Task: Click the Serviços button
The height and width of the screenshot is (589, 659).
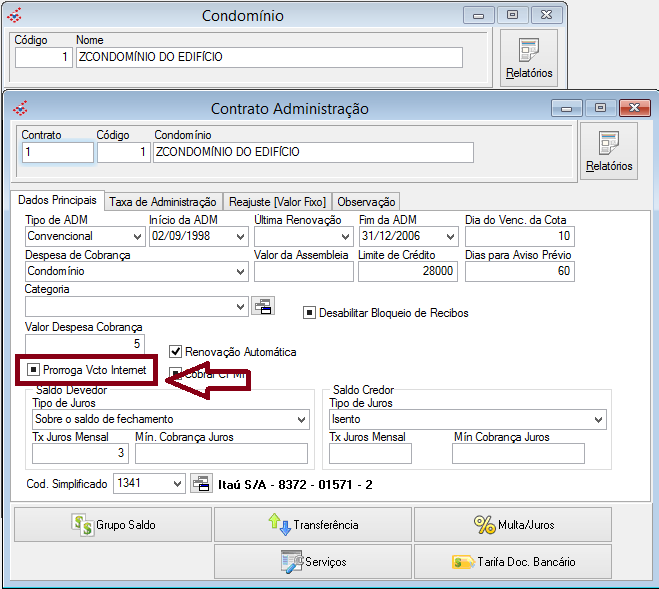Action: coord(312,561)
